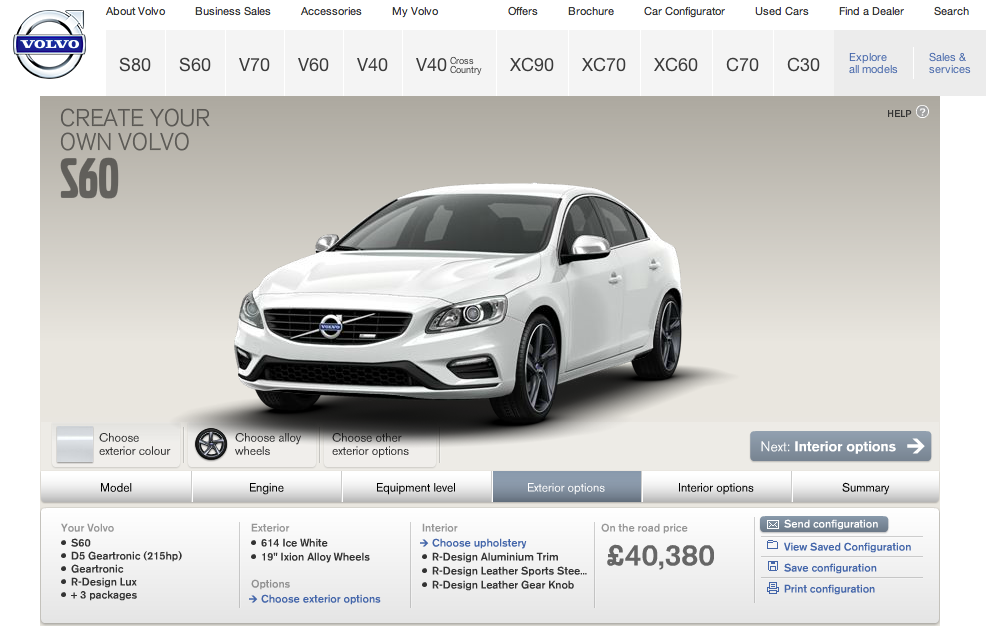Click the Volvo logo
The width and height of the screenshot is (993, 639).
tap(49, 44)
